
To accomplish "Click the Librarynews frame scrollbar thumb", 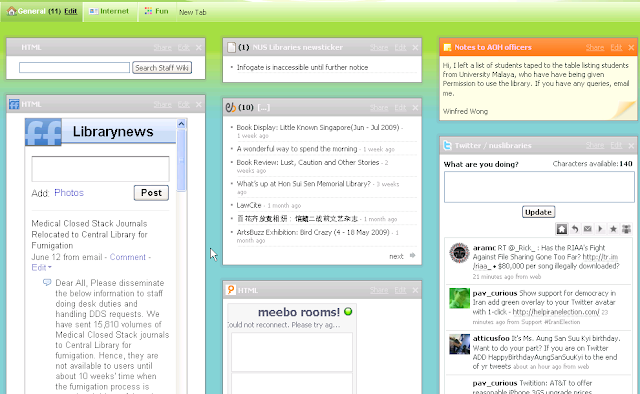I will tap(181, 160).
